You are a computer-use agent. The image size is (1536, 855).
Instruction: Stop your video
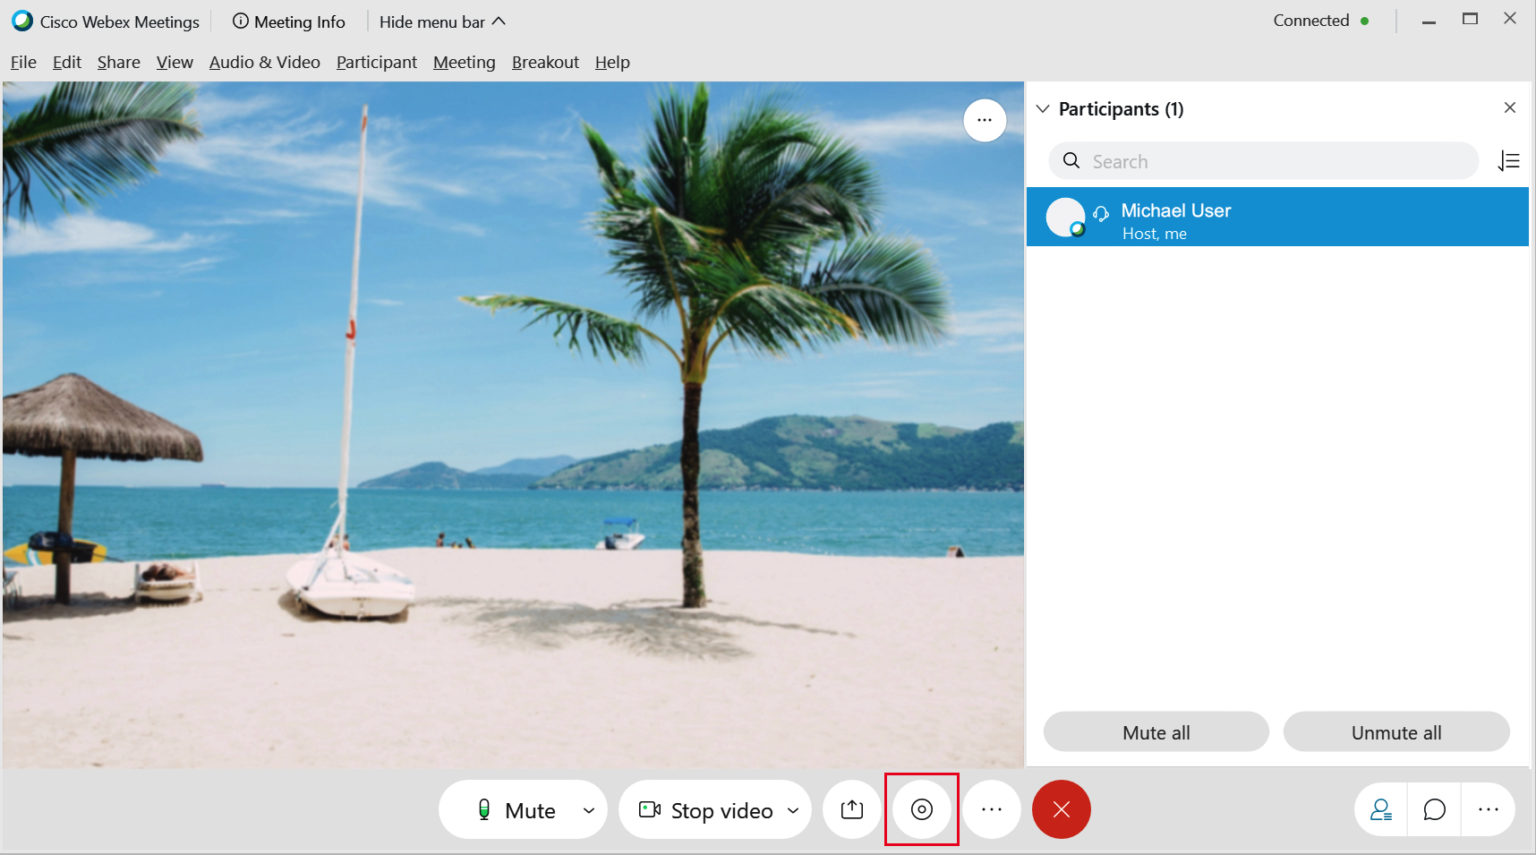(x=711, y=809)
